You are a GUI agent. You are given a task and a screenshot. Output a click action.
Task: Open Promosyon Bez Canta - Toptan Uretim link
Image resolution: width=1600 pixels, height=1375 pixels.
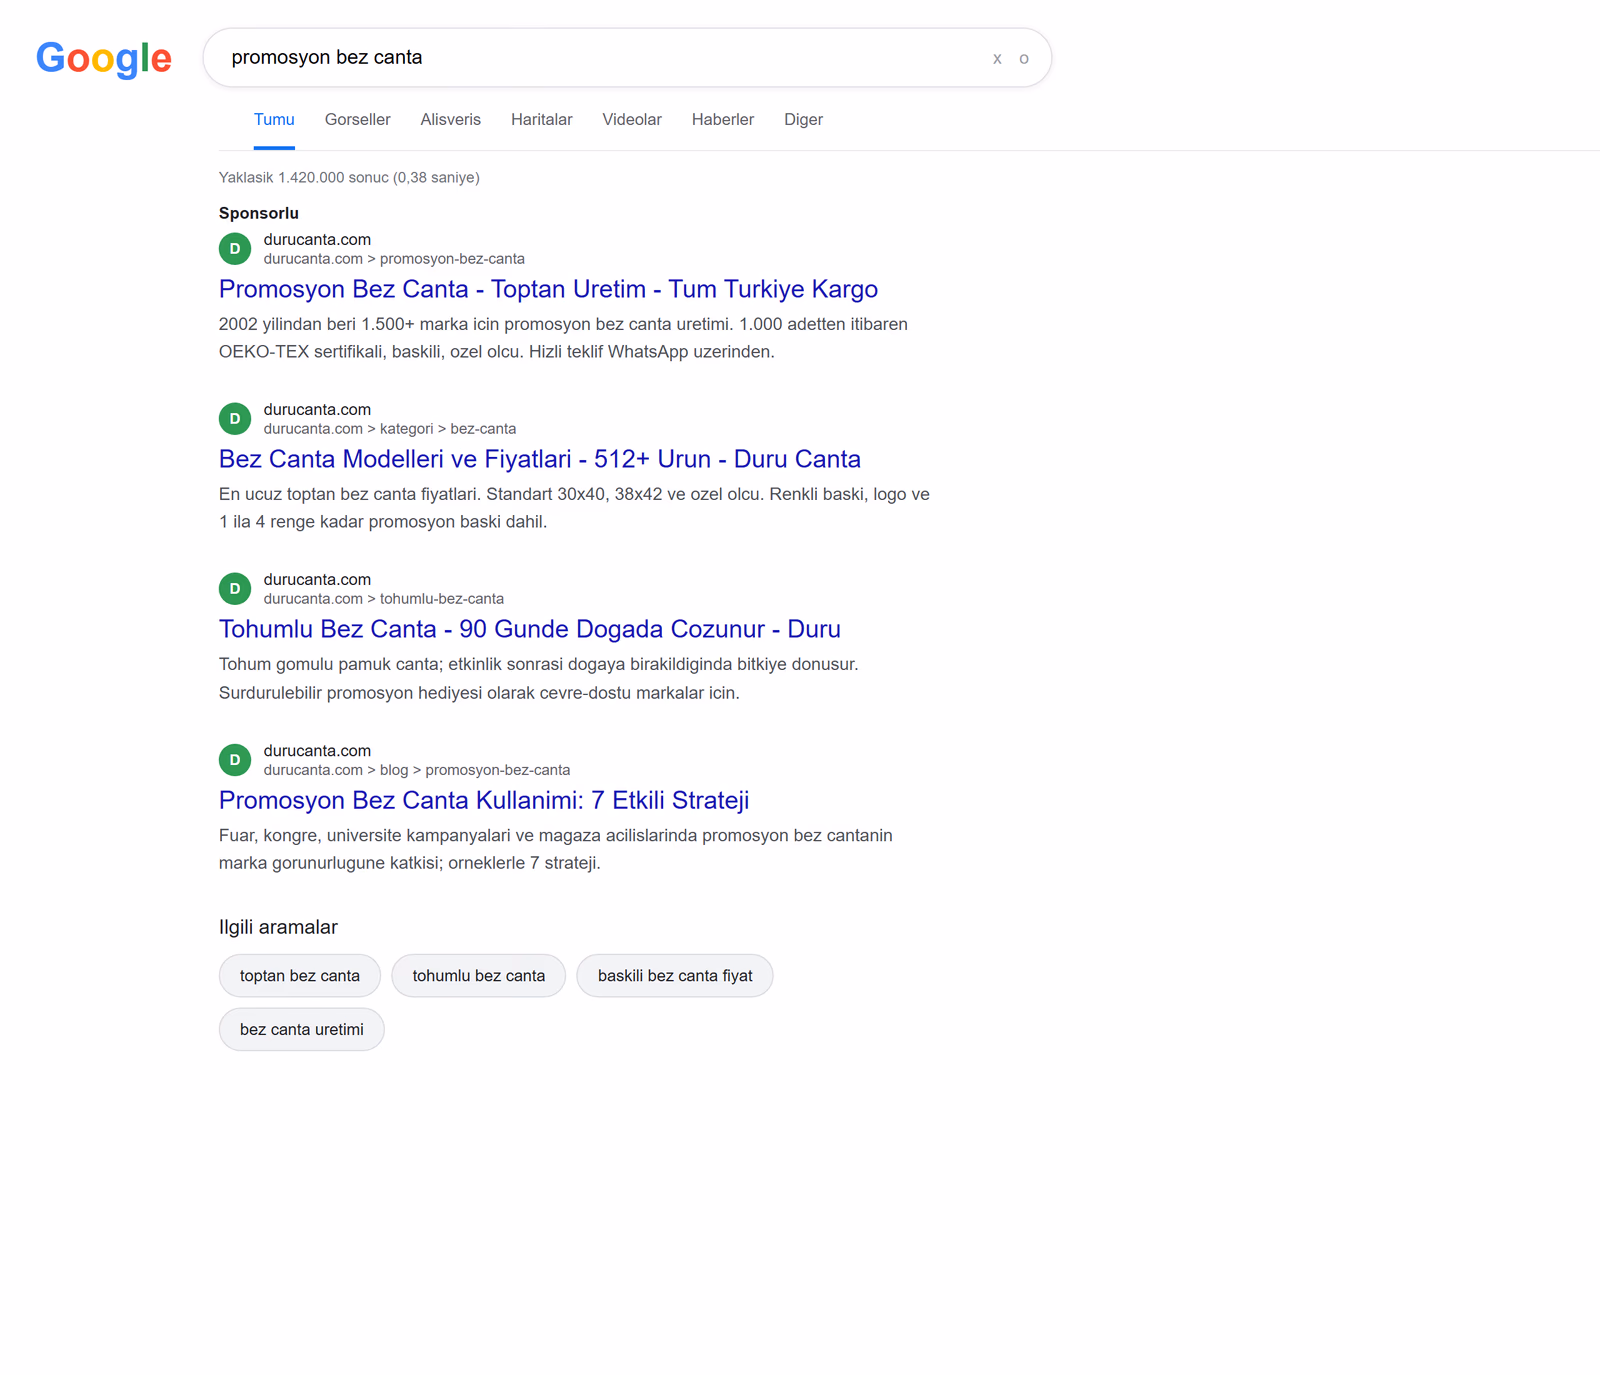[548, 289]
